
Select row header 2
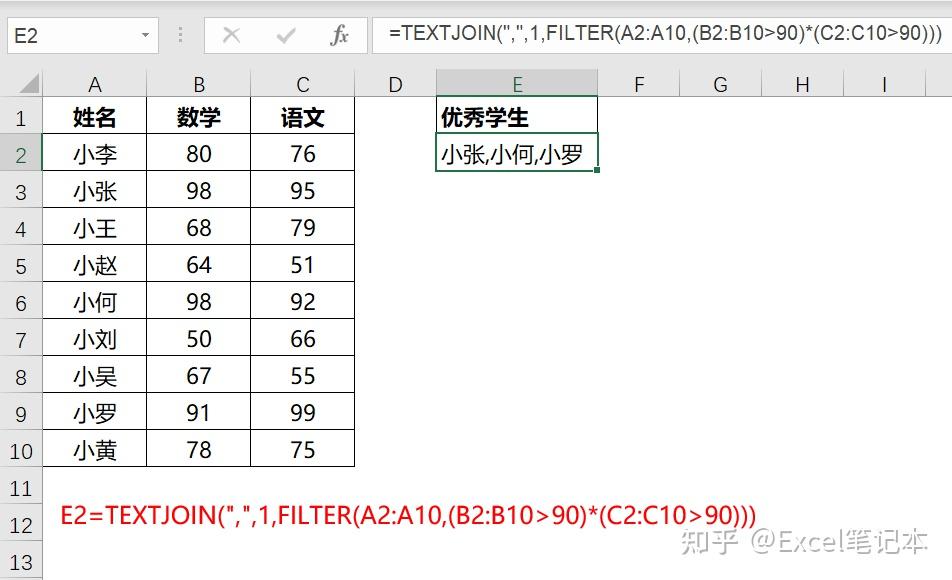click(x=21, y=153)
